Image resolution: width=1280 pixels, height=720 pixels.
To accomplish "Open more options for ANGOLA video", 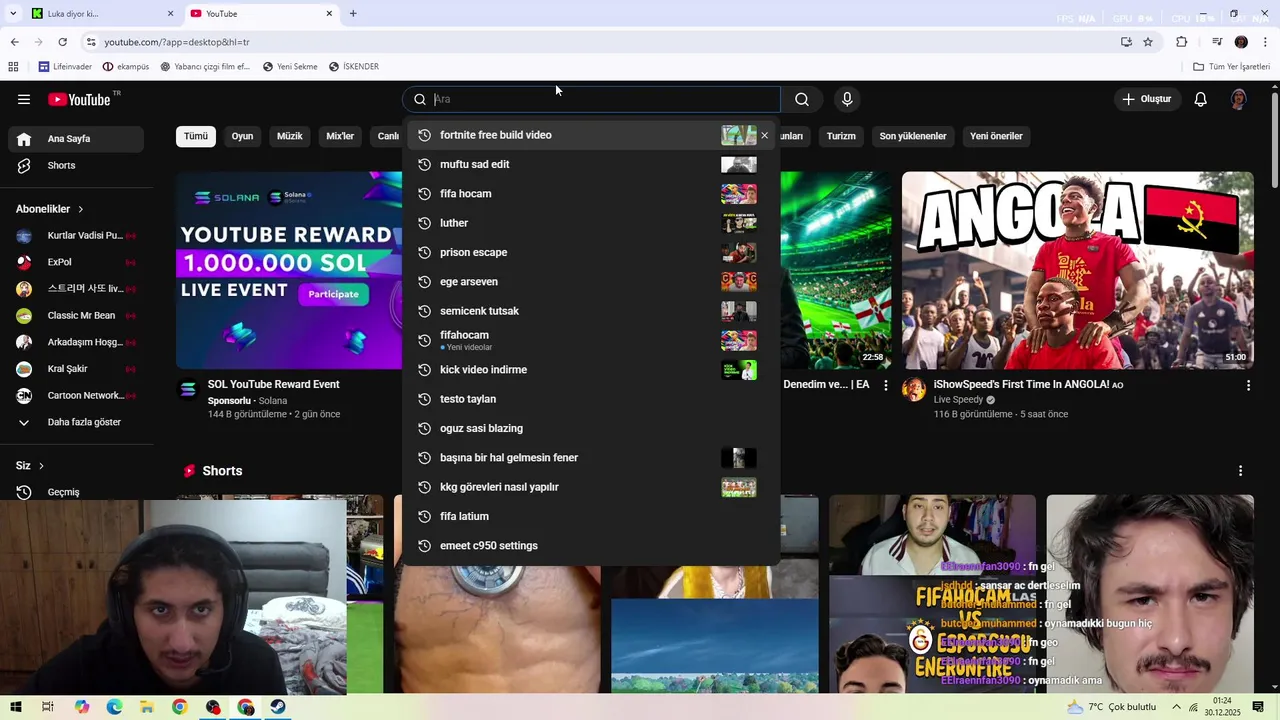I will (1248, 385).
